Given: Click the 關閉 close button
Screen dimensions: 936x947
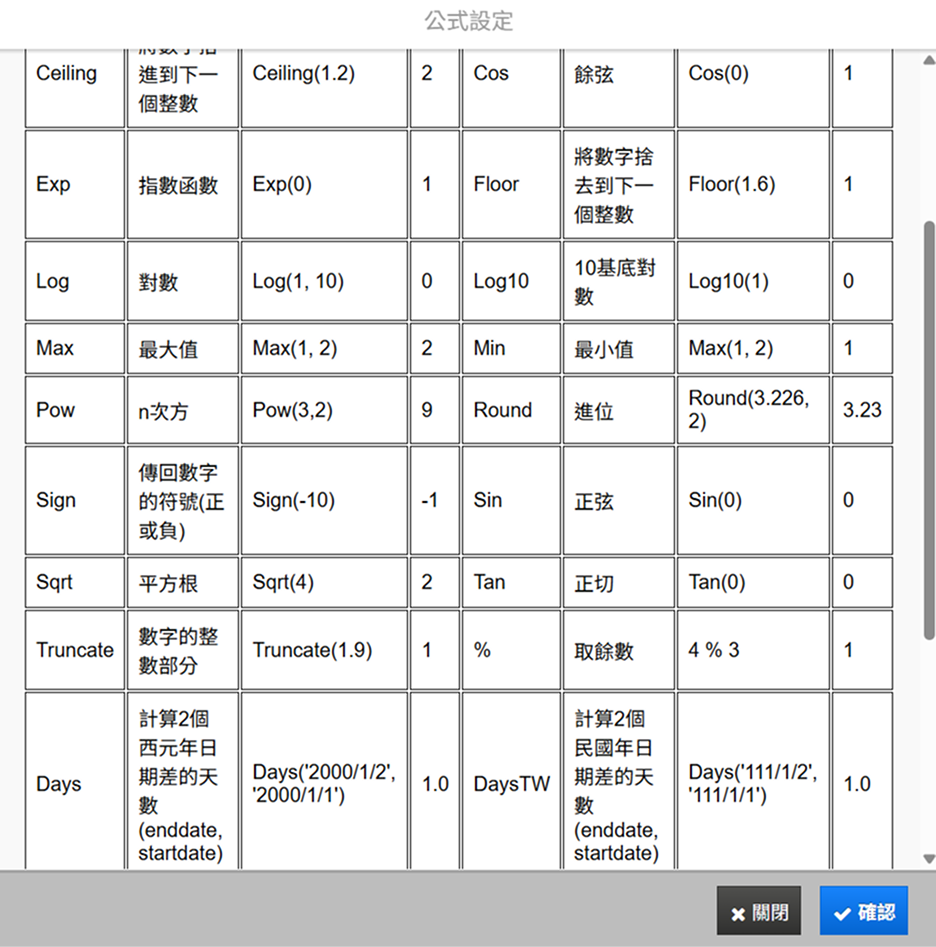Looking at the screenshot, I should pyautogui.click(x=758, y=912).
